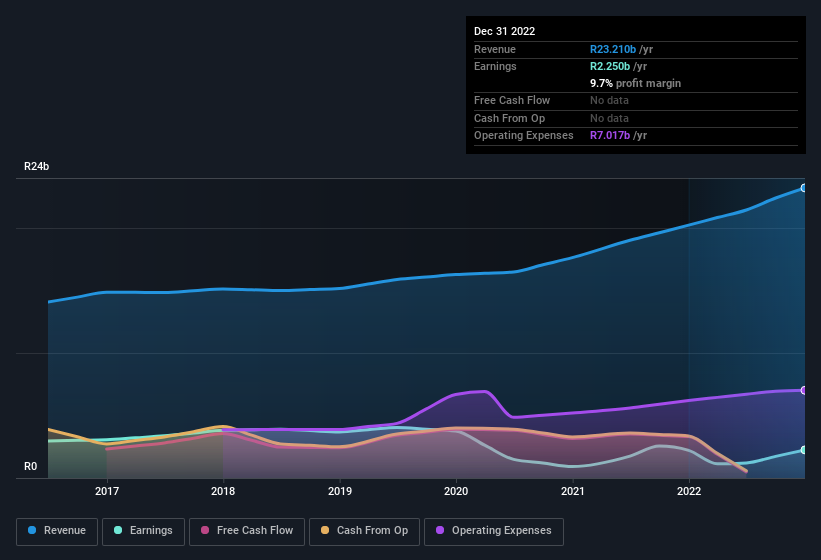This screenshot has width=821, height=560.
Task: Click the Revenue end-point marker on chart
Action: 804,188
